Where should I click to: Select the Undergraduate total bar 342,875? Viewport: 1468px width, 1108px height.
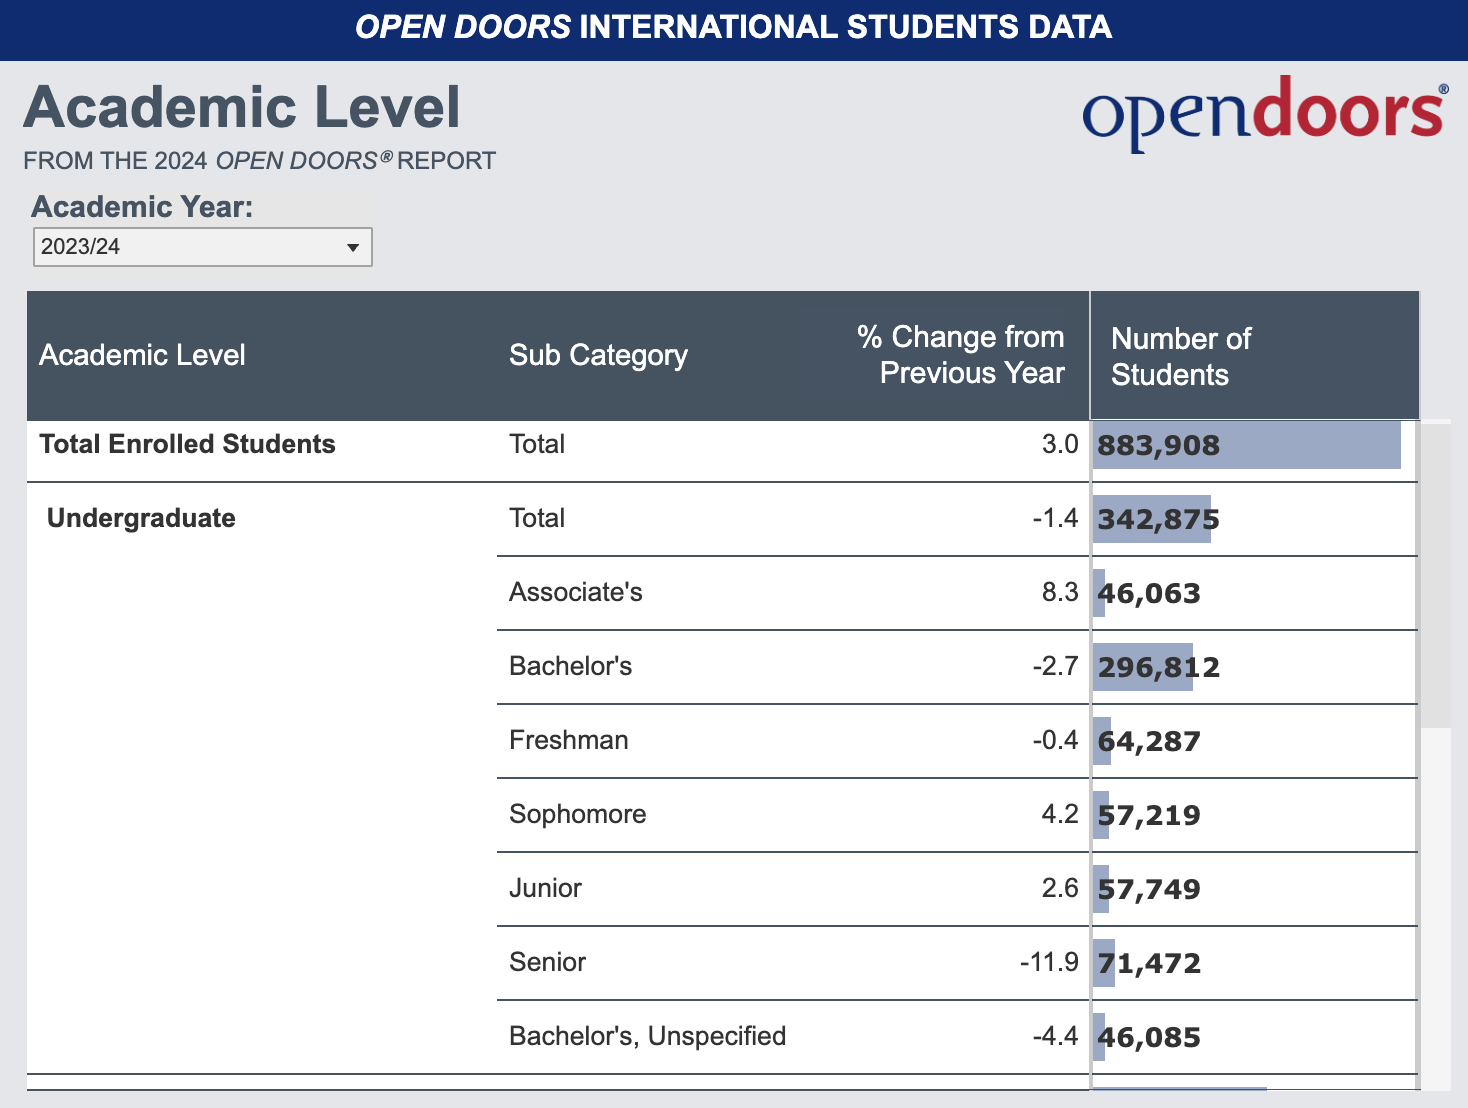[x=1152, y=519]
